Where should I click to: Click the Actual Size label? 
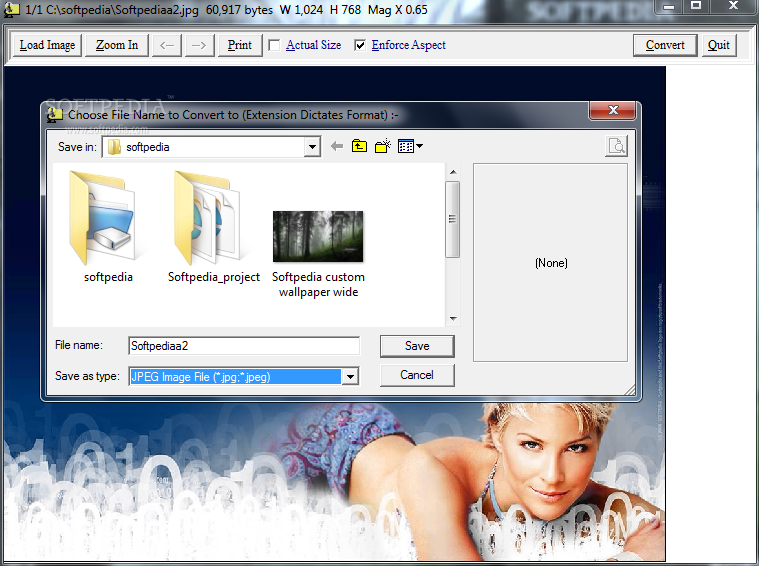pos(313,45)
